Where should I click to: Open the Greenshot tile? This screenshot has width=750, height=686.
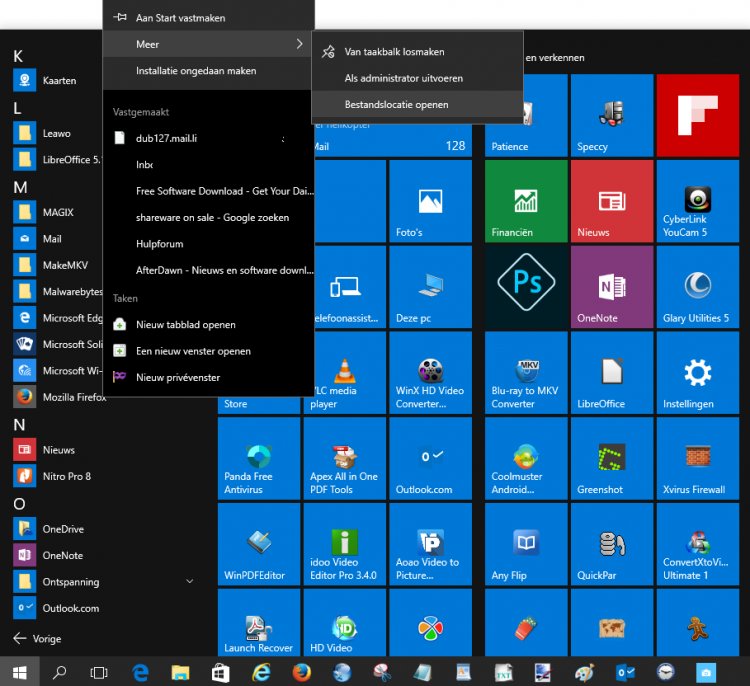(x=612, y=458)
